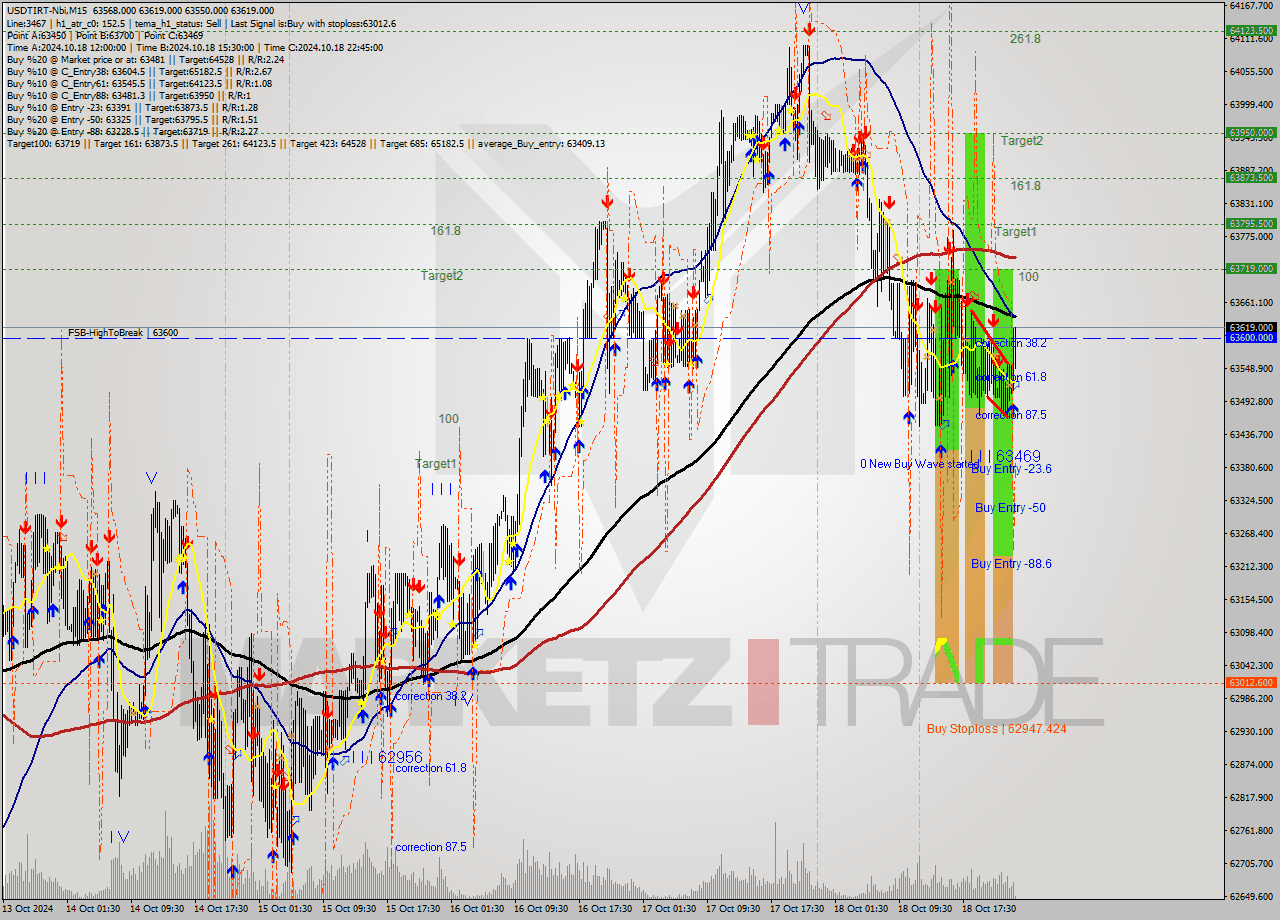1280x920 pixels.
Task: Click the 'Buy Entry -23.6' label
Action: coord(1011,468)
